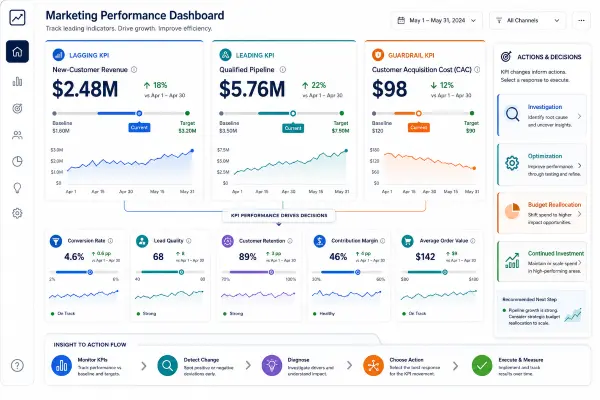This screenshot has height=400, width=600.
Task: Click the orange Current label under CAC
Action: (x=419, y=127)
